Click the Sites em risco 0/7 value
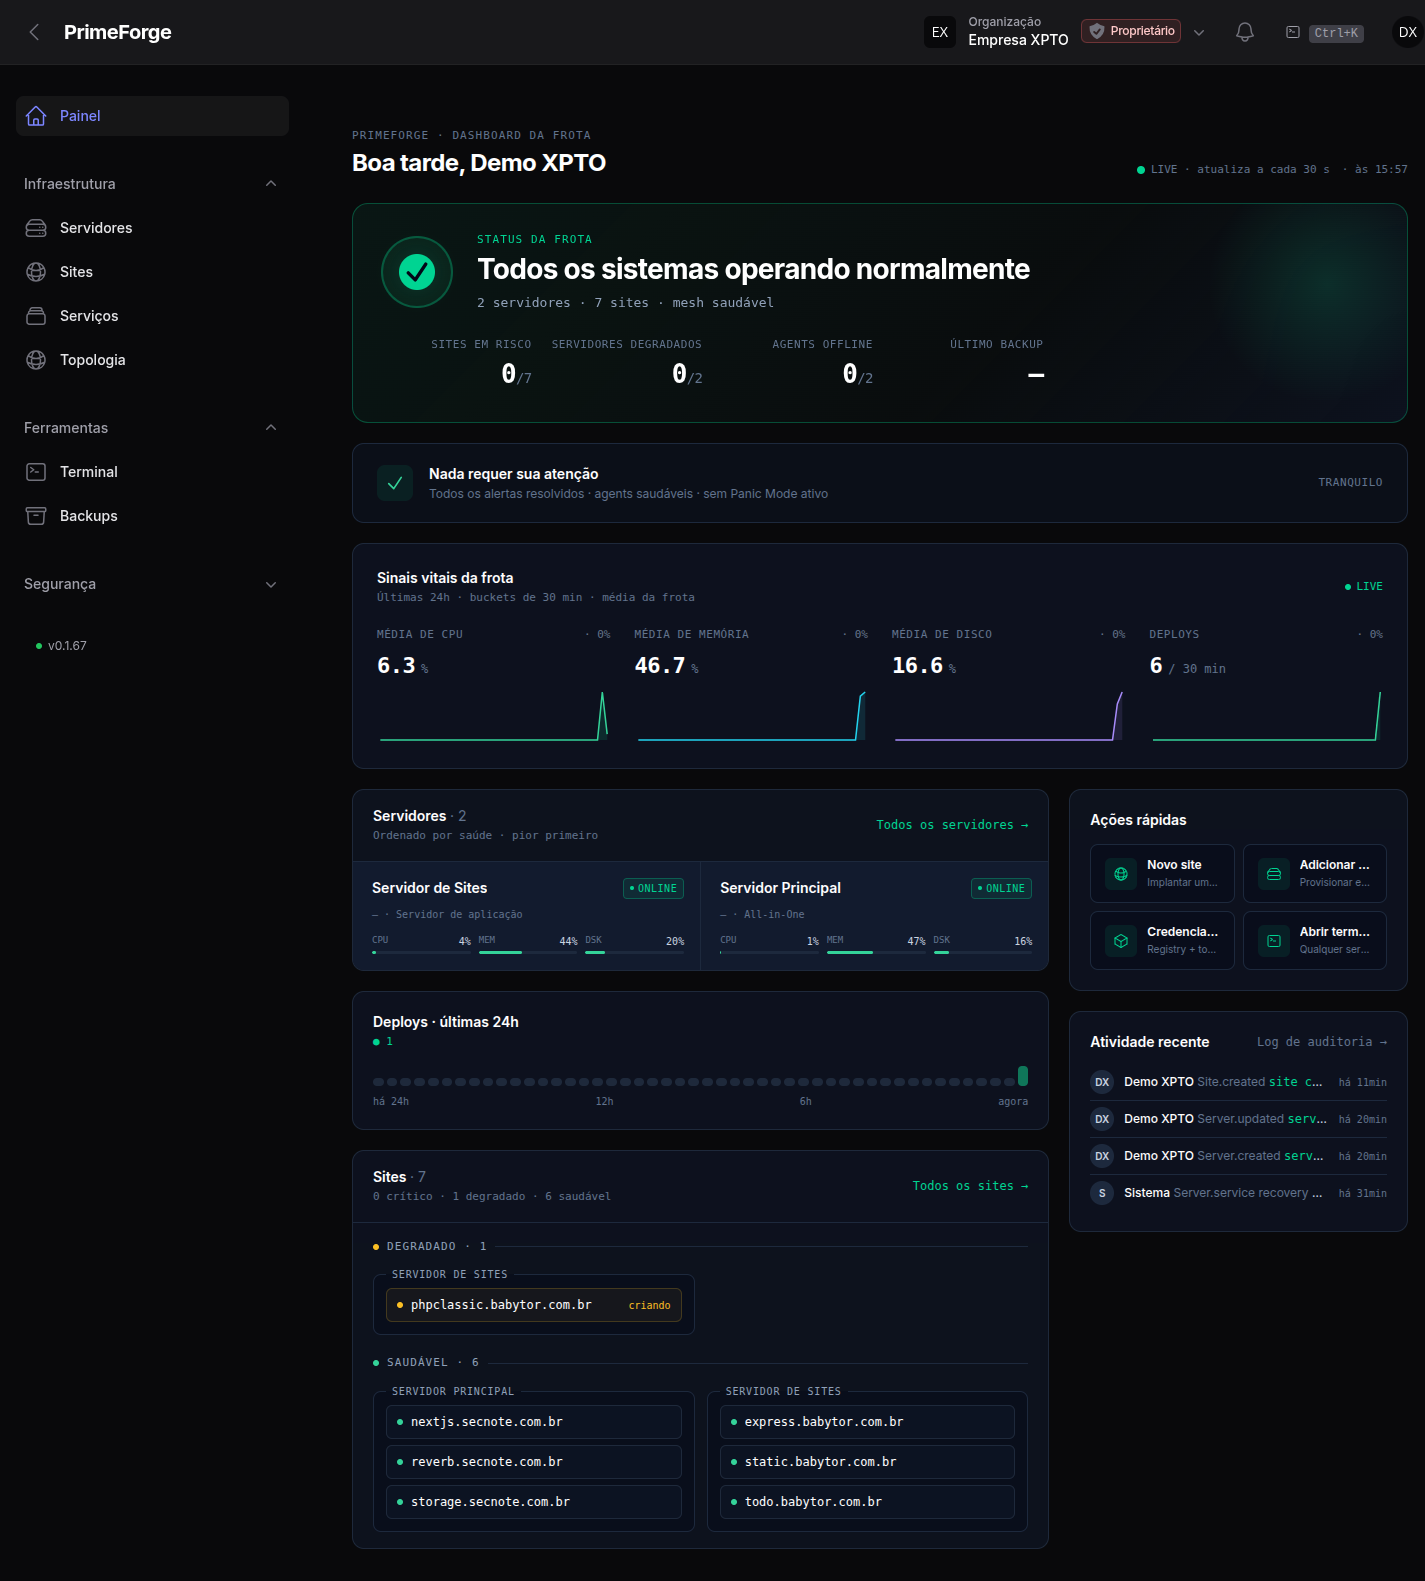 [516, 375]
